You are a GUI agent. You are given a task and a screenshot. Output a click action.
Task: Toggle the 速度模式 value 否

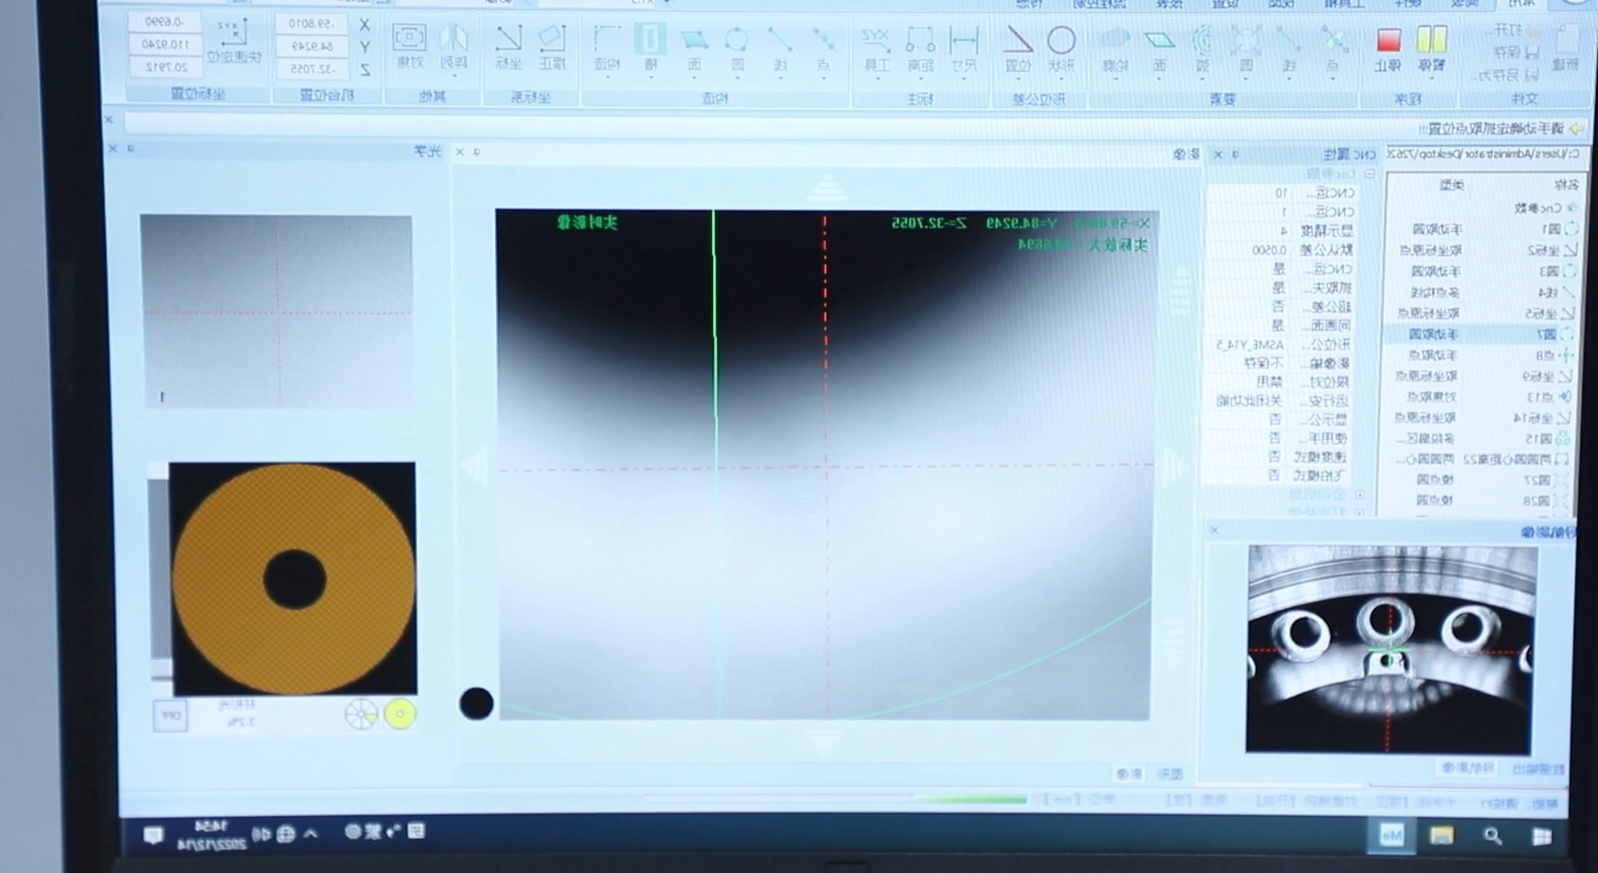click(1274, 457)
